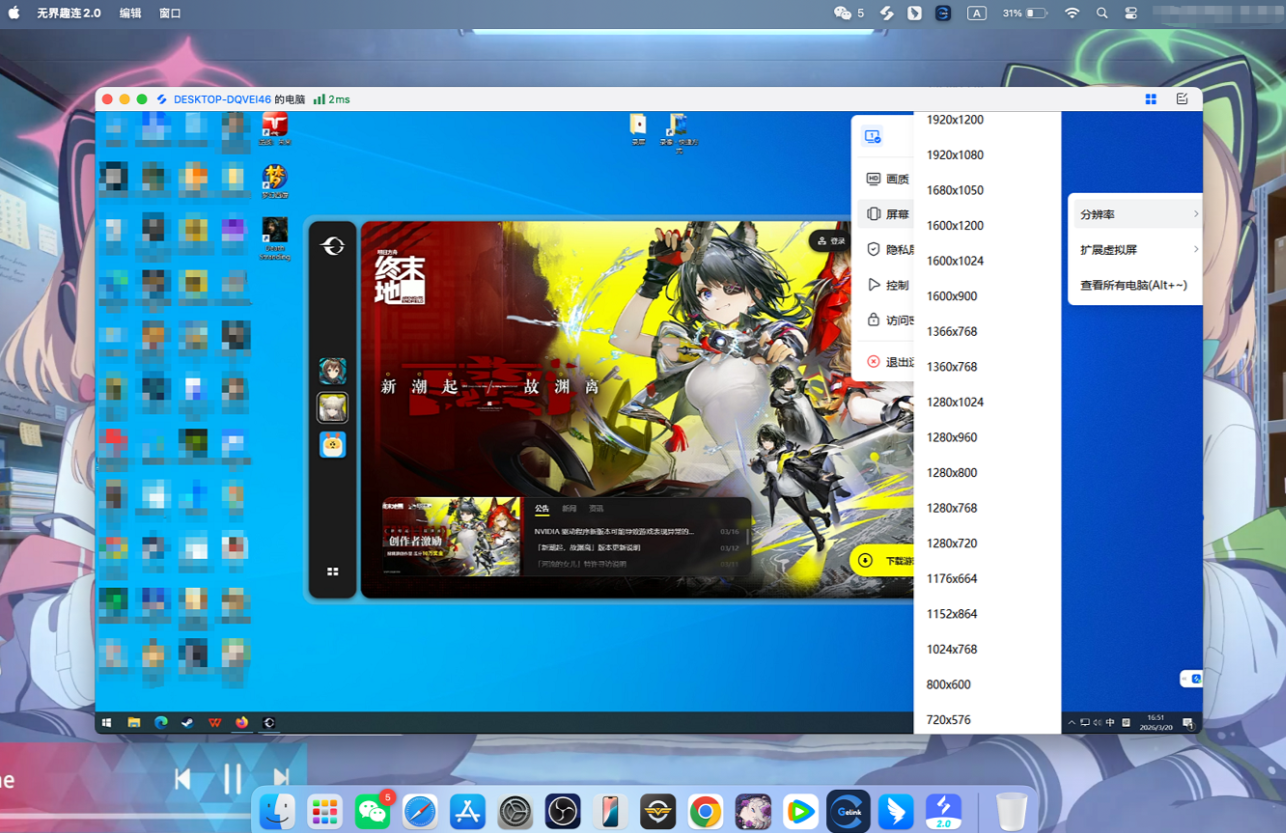Click the grid icon in launcher sidebar

[333, 572]
